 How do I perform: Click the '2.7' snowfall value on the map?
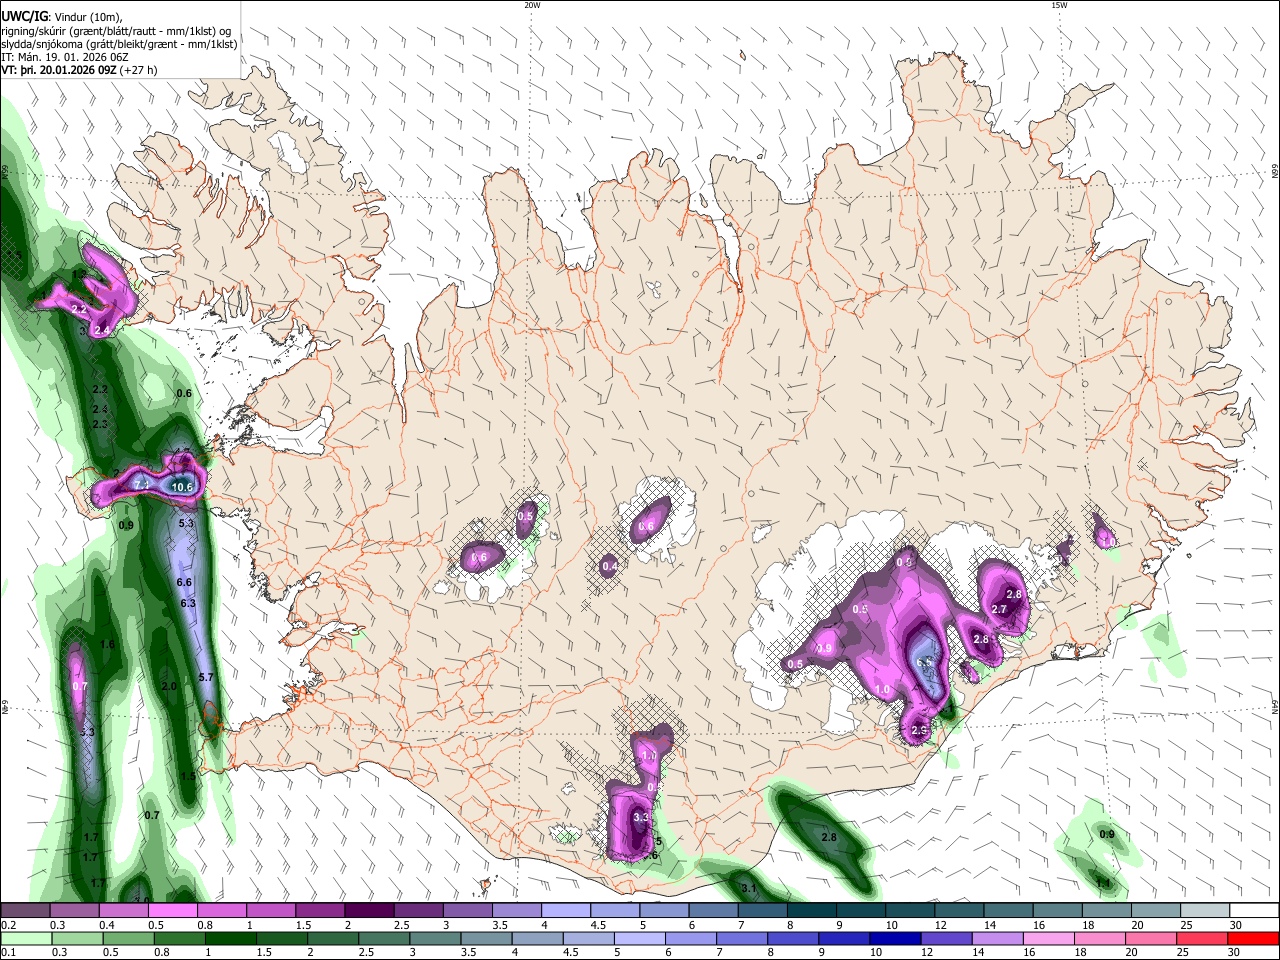[x=999, y=609]
